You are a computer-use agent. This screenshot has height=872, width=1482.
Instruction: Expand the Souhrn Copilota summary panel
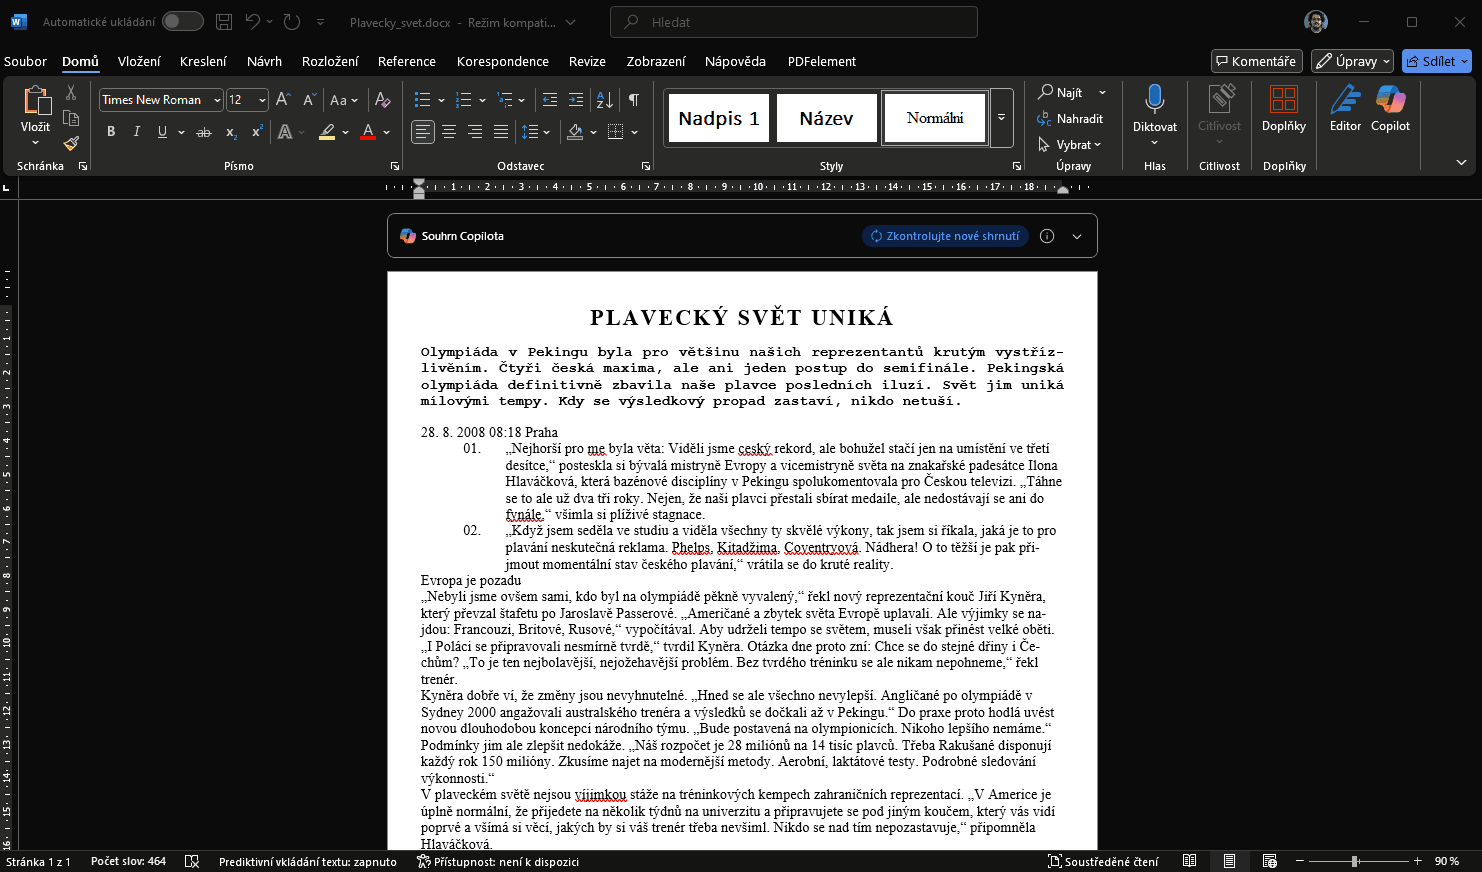(1077, 236)
